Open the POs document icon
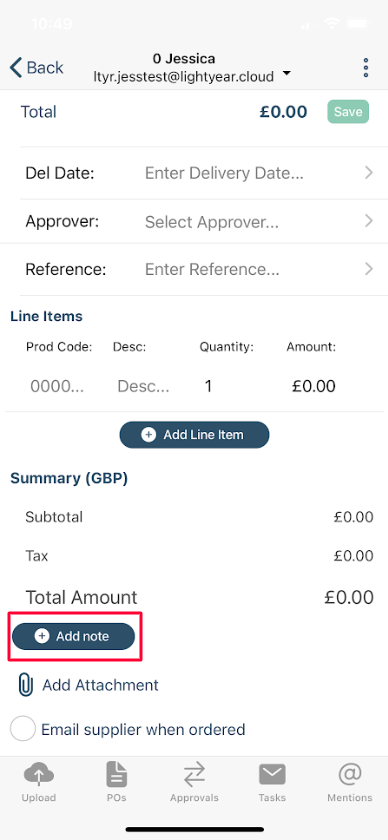 [x=116, y=775]
